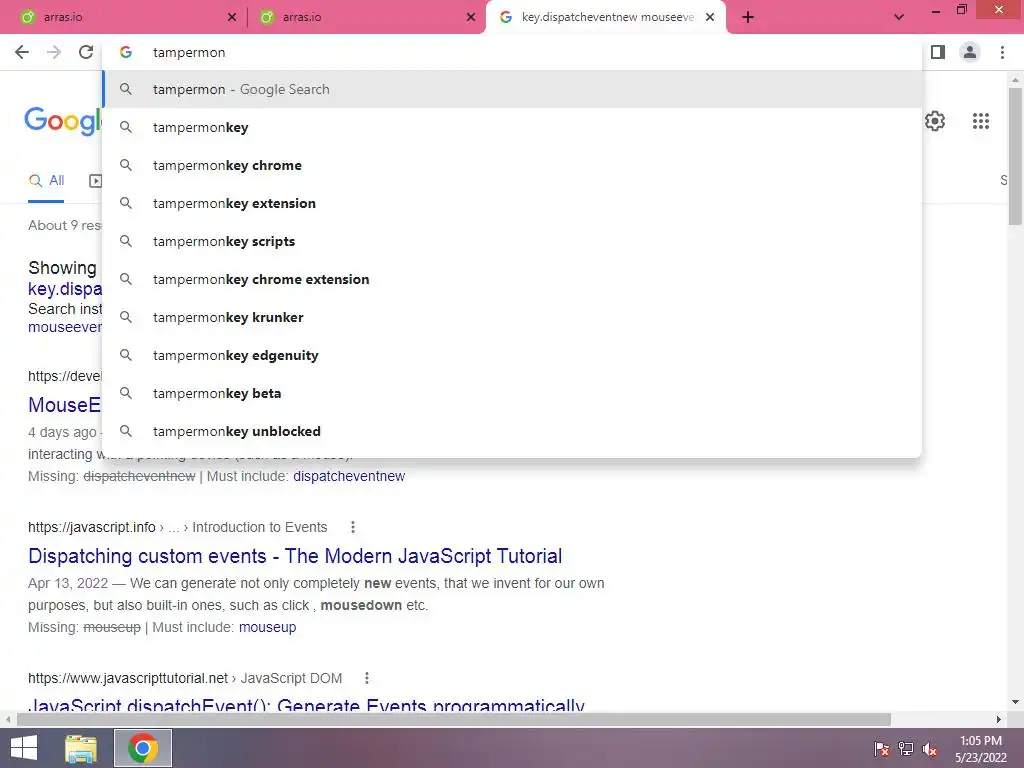Open the Windows Start button
The height and width of the screenshot is (768, 1024).
[24, 748]
